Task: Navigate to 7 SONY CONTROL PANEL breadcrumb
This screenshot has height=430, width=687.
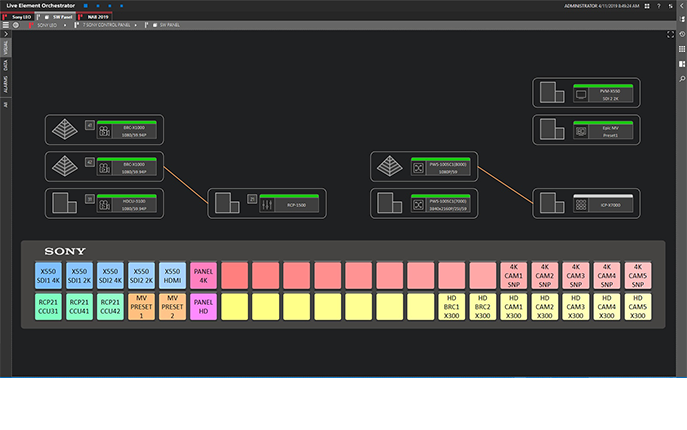Action: [106, 25]
